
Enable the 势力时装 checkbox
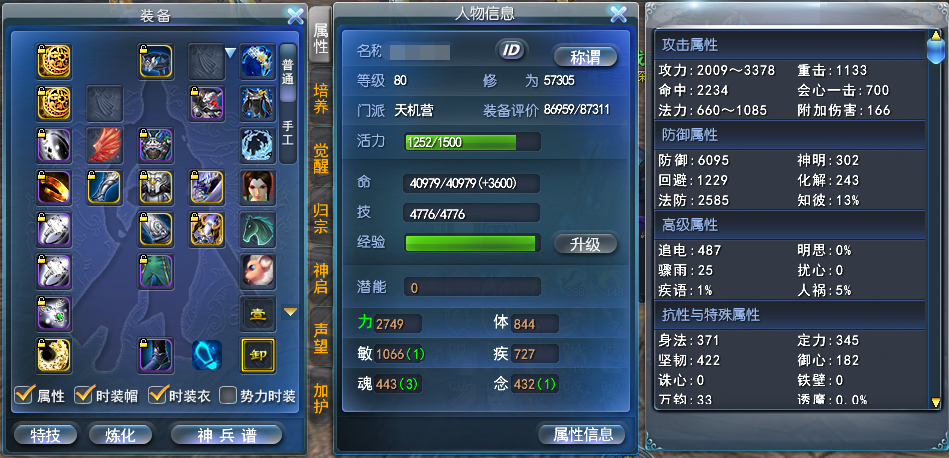coord(227,396)
